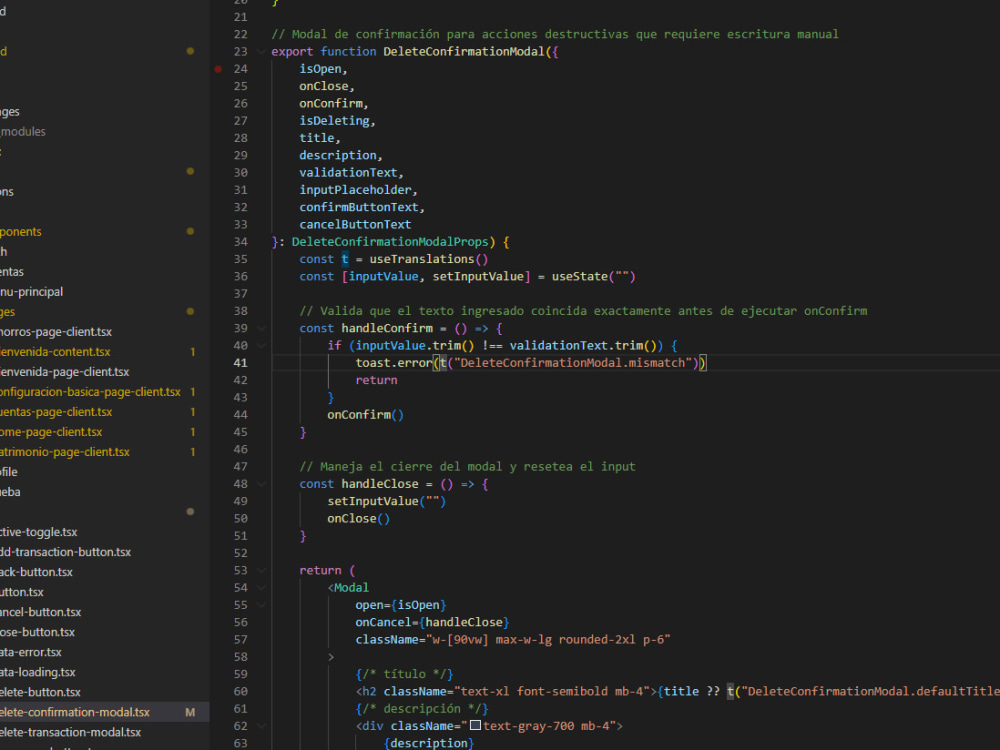Collapse the DeleteConfirmationModal function at line 23
The image size is (1000, 750).
[261, 52]
